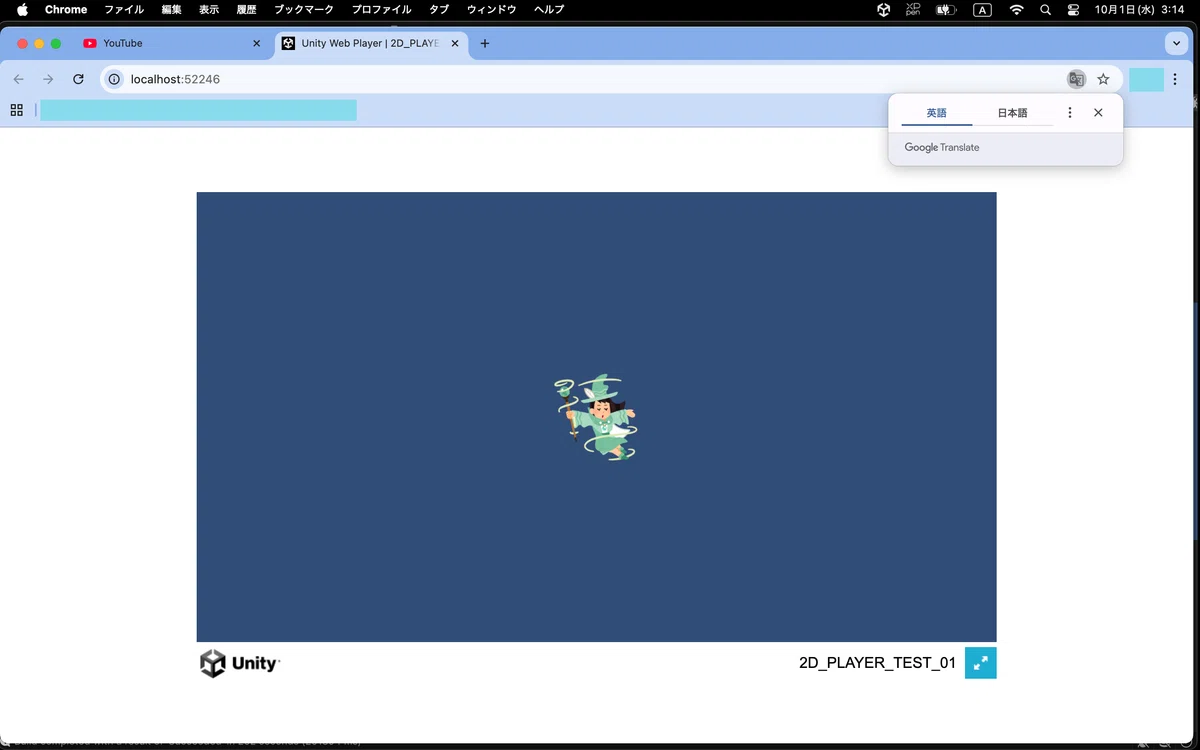Click the XP-Pen menu bar icon
Screen dimensions: 1200x750
[x=913, y=9]
